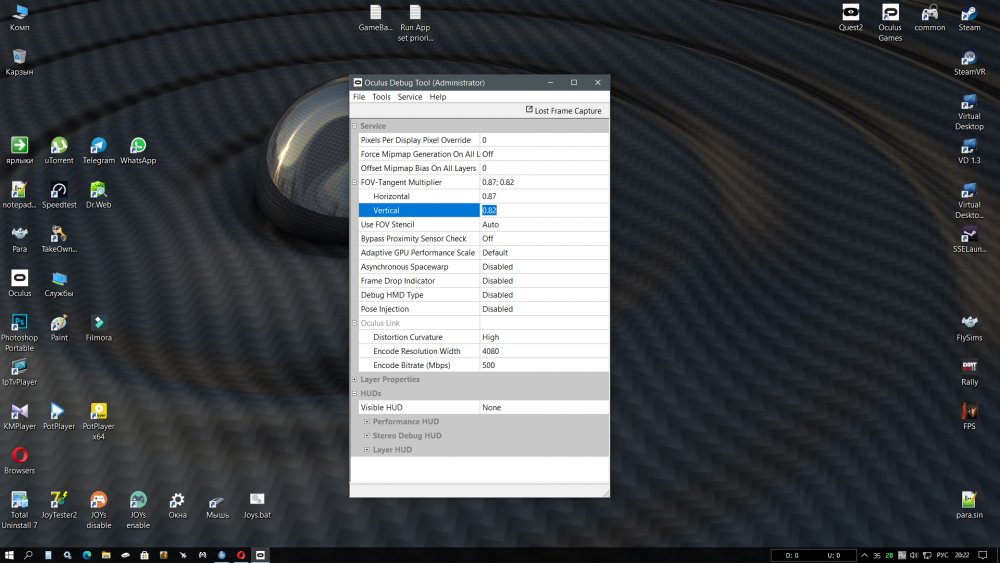Click the Windows Start button
The height and width of the screenshot is (563, 1000).
[9, 554]
